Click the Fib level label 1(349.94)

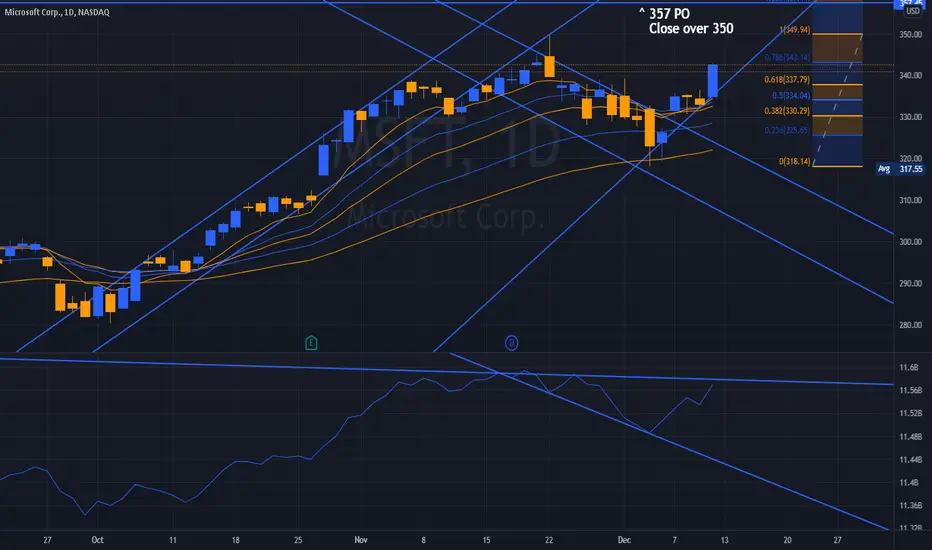[x=795, y=30]
